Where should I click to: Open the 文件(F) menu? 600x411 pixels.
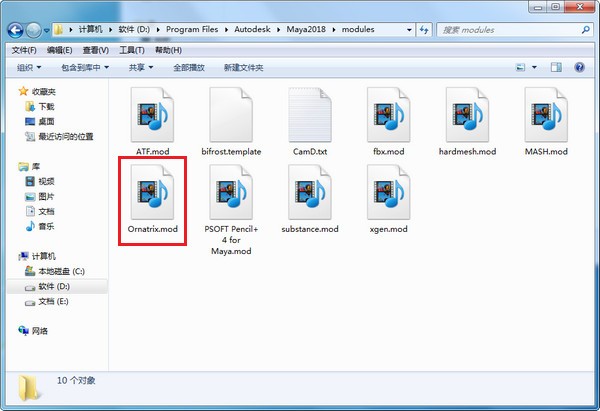click(x=24, y=50)
